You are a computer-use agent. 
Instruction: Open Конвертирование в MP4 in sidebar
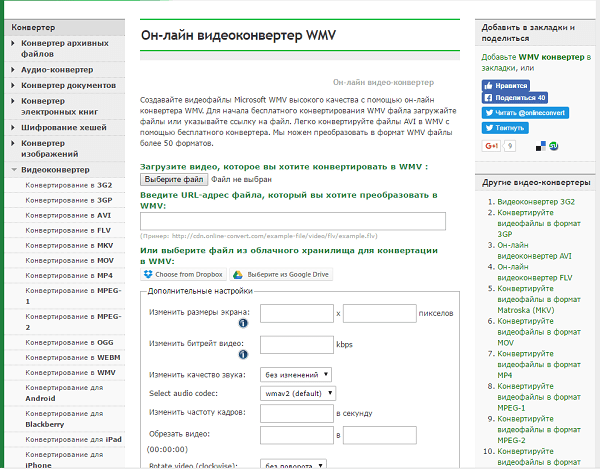[68, 274]
